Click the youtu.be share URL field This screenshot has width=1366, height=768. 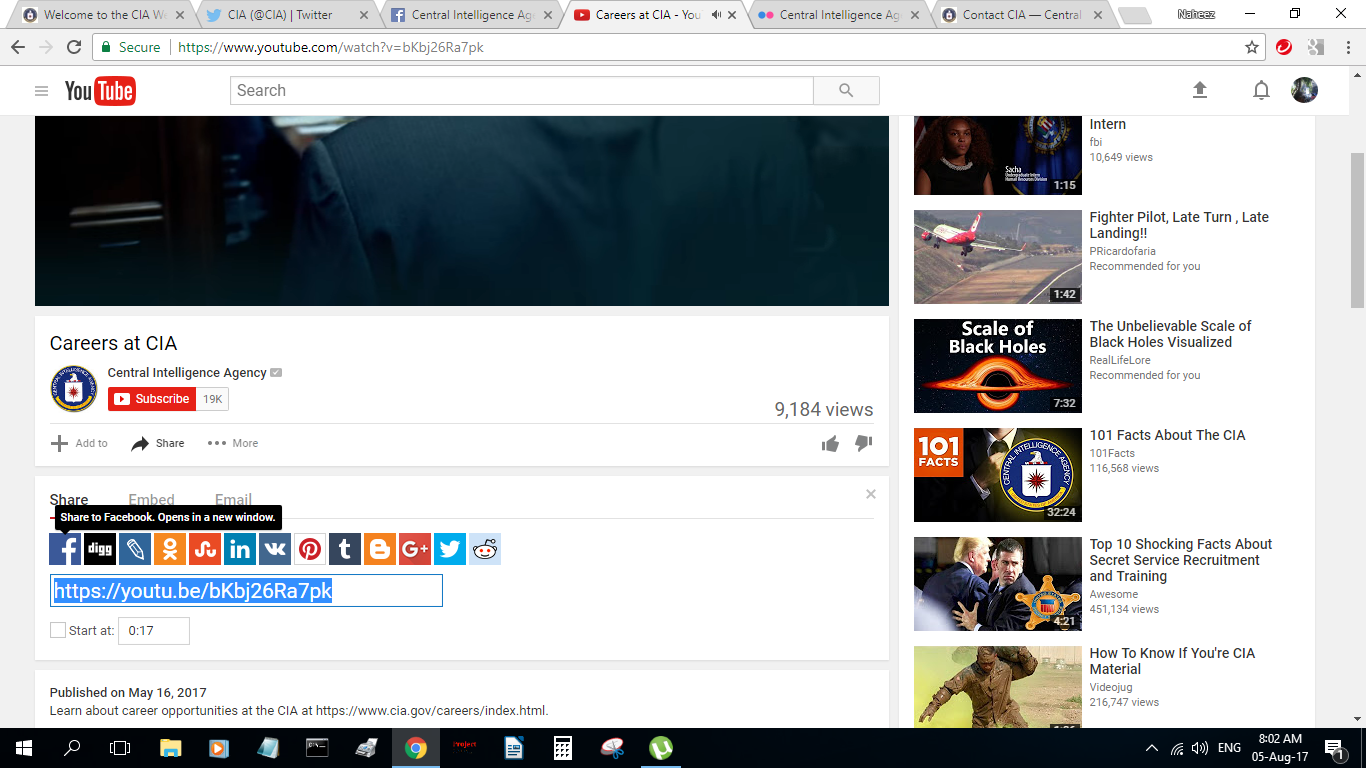[x=246, y=591]
